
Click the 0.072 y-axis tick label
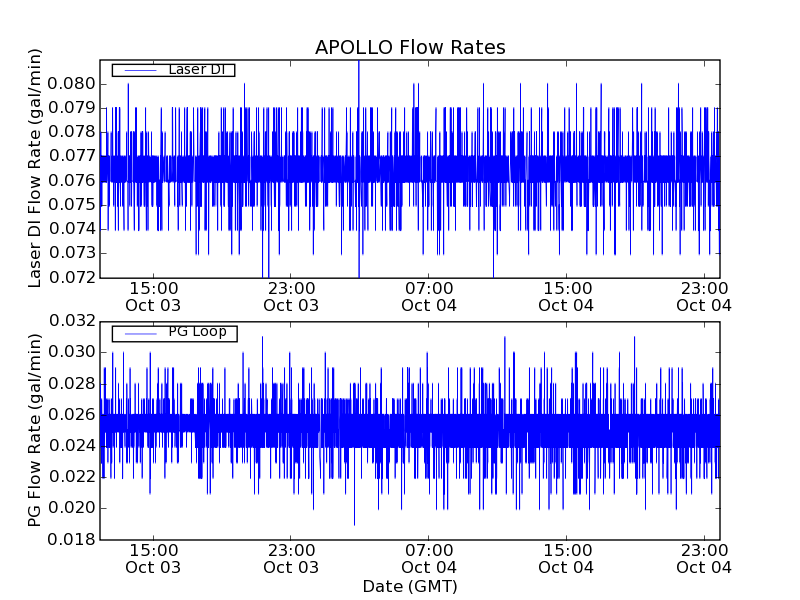[x=71, y=278]
